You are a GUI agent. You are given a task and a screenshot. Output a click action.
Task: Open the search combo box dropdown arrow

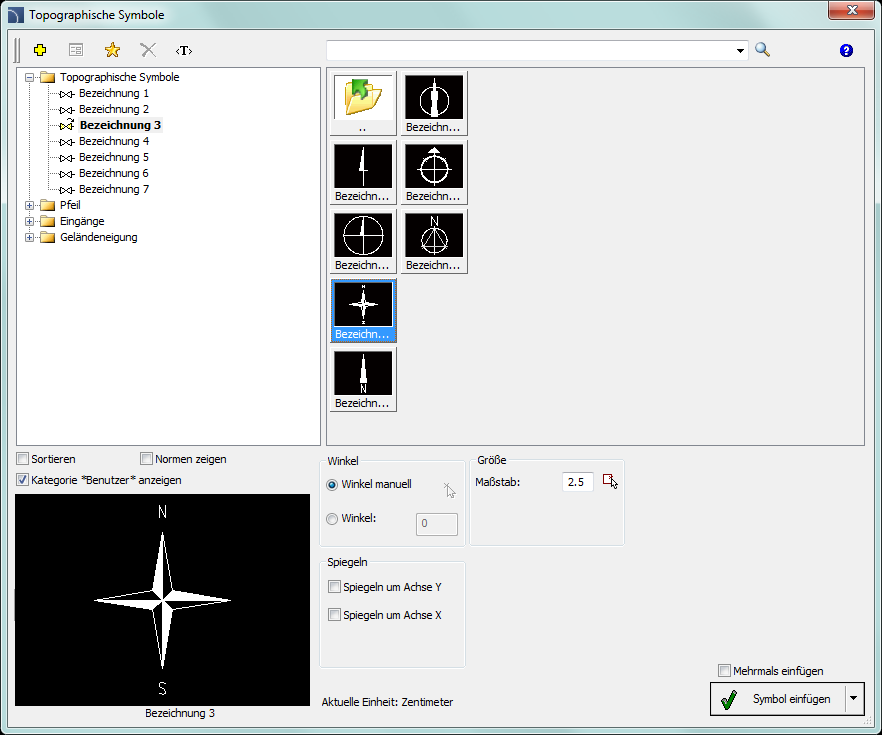741,50
